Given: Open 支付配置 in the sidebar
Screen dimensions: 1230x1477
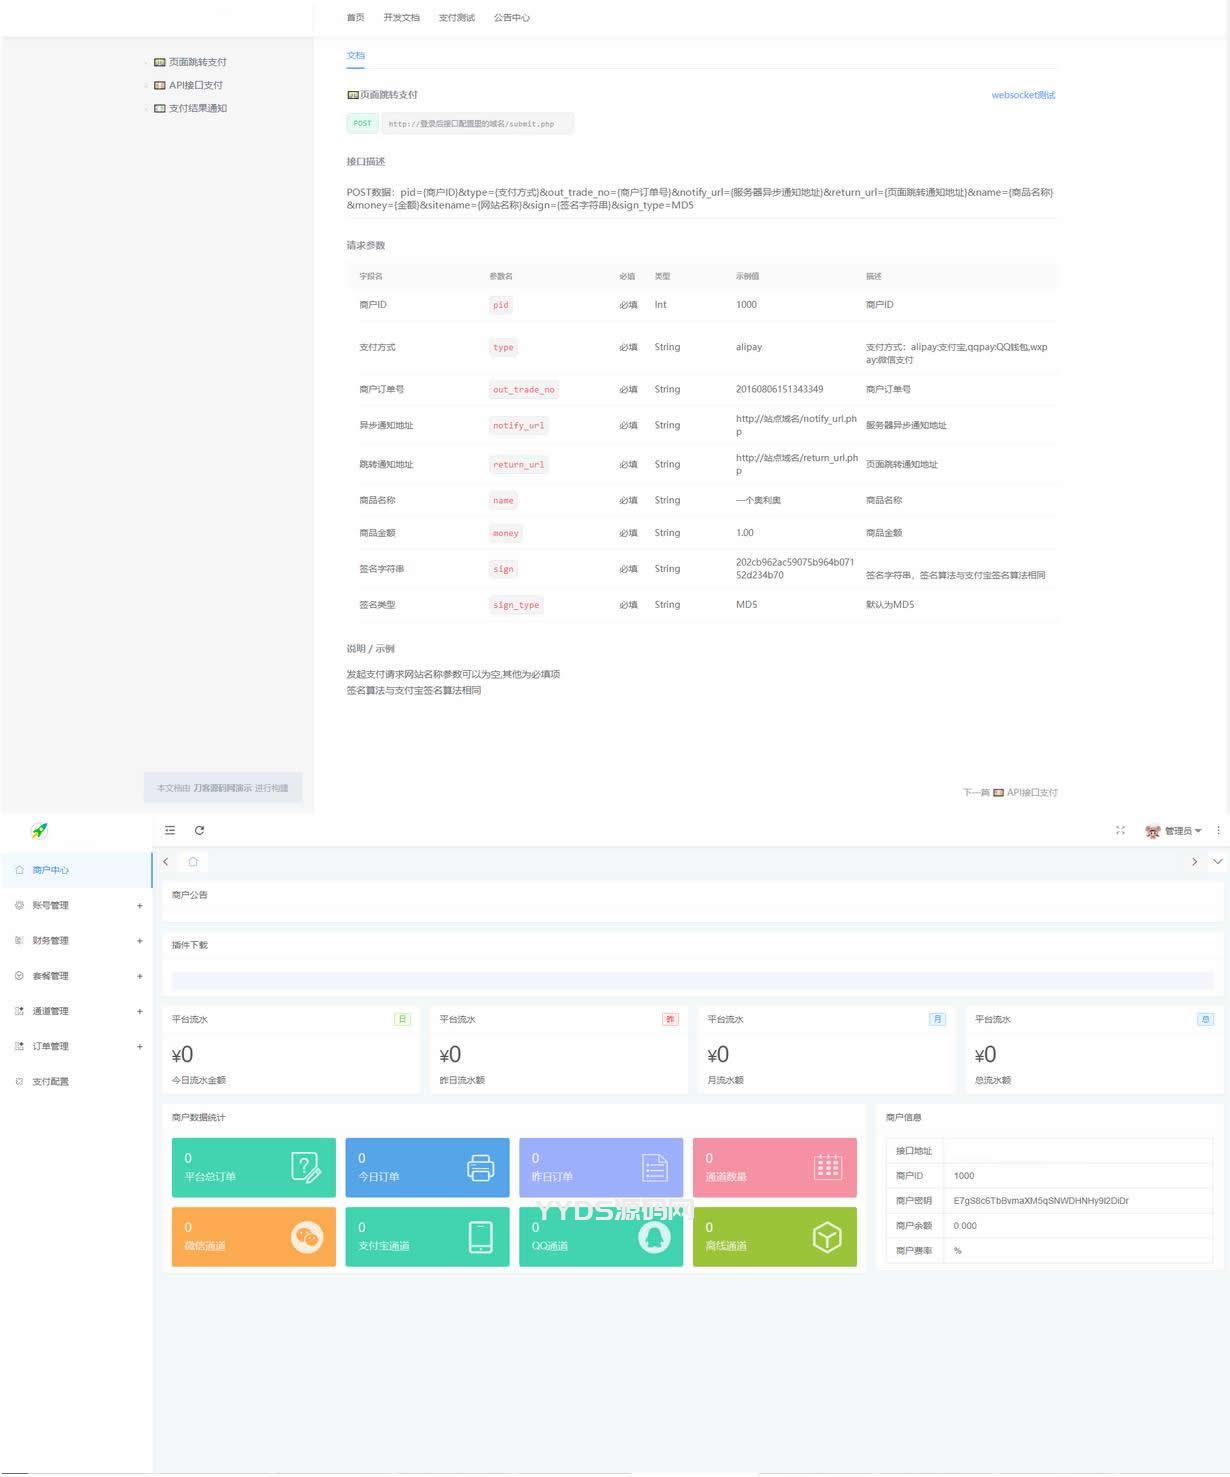Looking at the screenshot, I should [50, 1081].
